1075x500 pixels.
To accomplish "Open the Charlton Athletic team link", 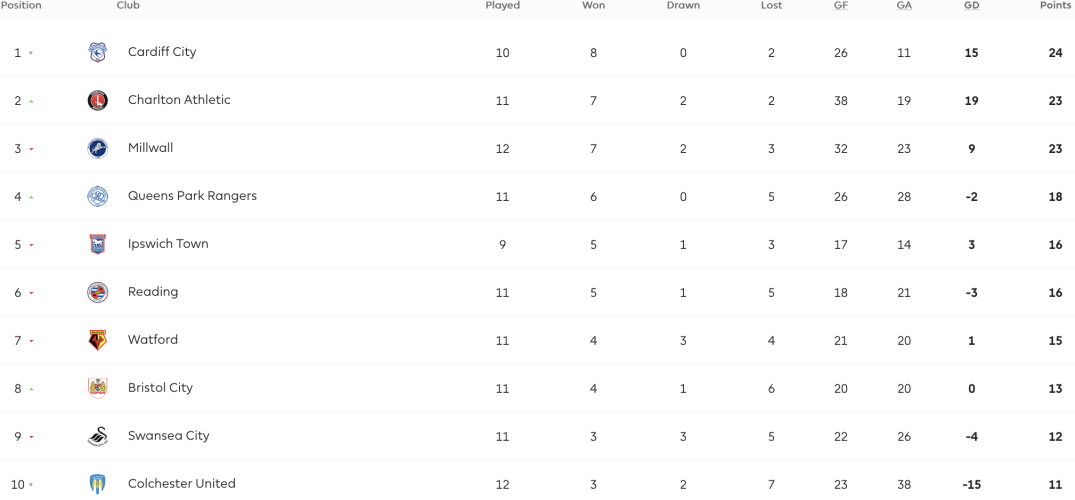I will coord(179,100).
